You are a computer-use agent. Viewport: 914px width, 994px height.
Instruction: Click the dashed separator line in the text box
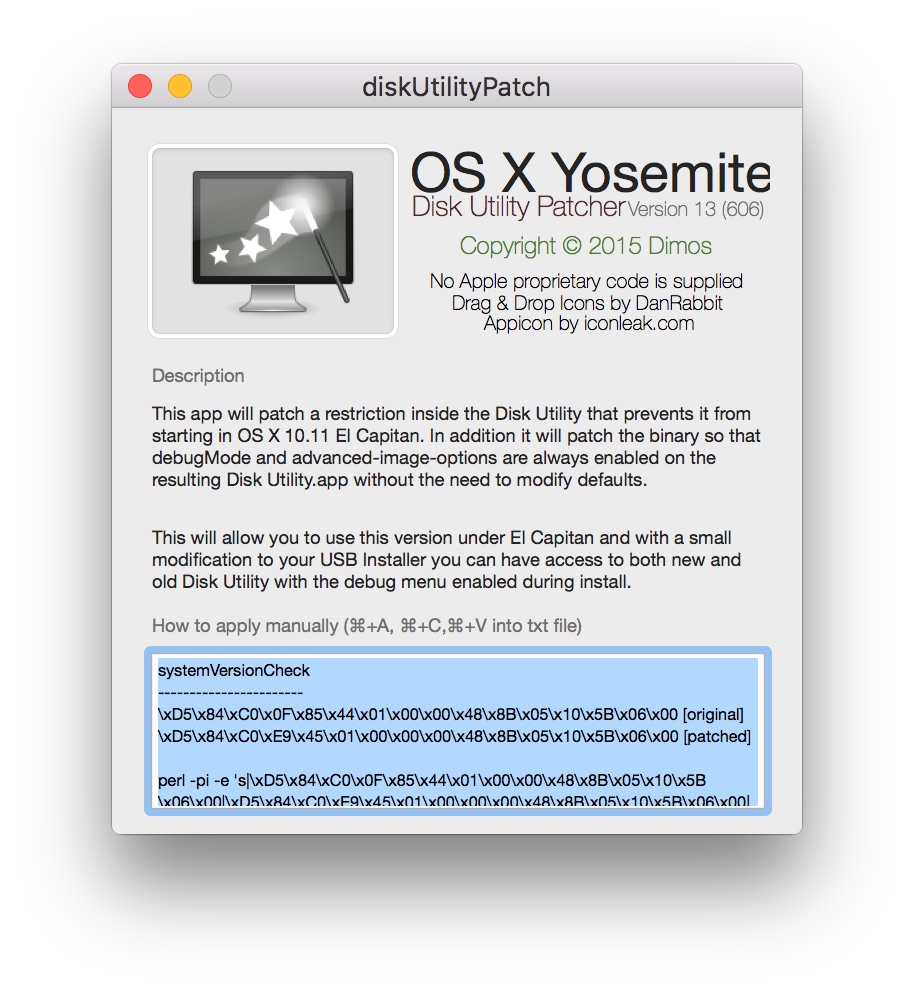pyautogui.click(x=230, y=693)
